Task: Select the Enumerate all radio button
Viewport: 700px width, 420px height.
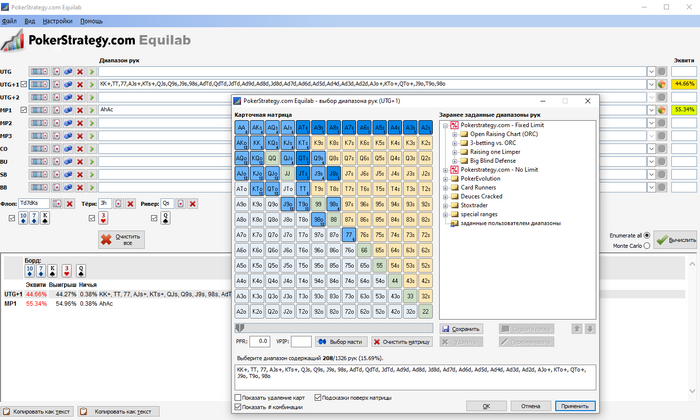Action: click(x=647, y=235)
